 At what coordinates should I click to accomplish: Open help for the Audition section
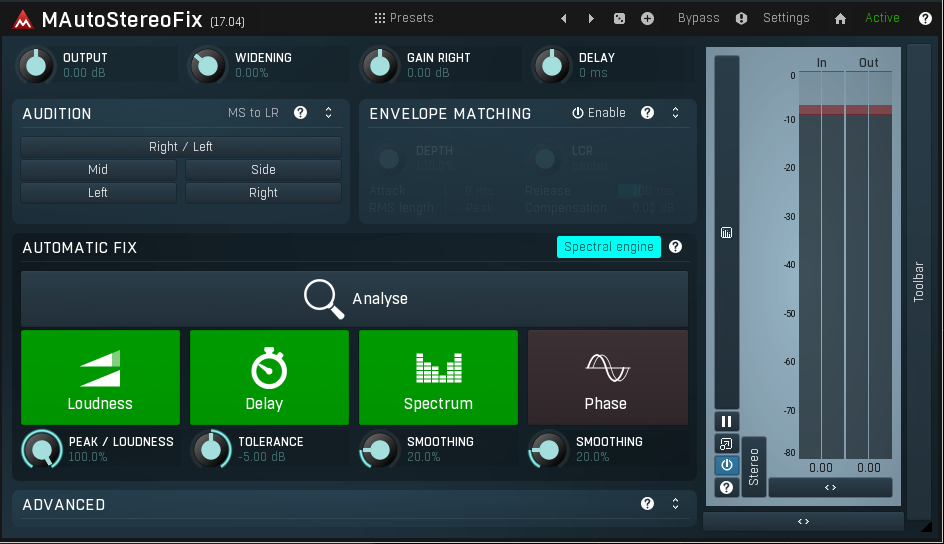click(x=300, y=113)
